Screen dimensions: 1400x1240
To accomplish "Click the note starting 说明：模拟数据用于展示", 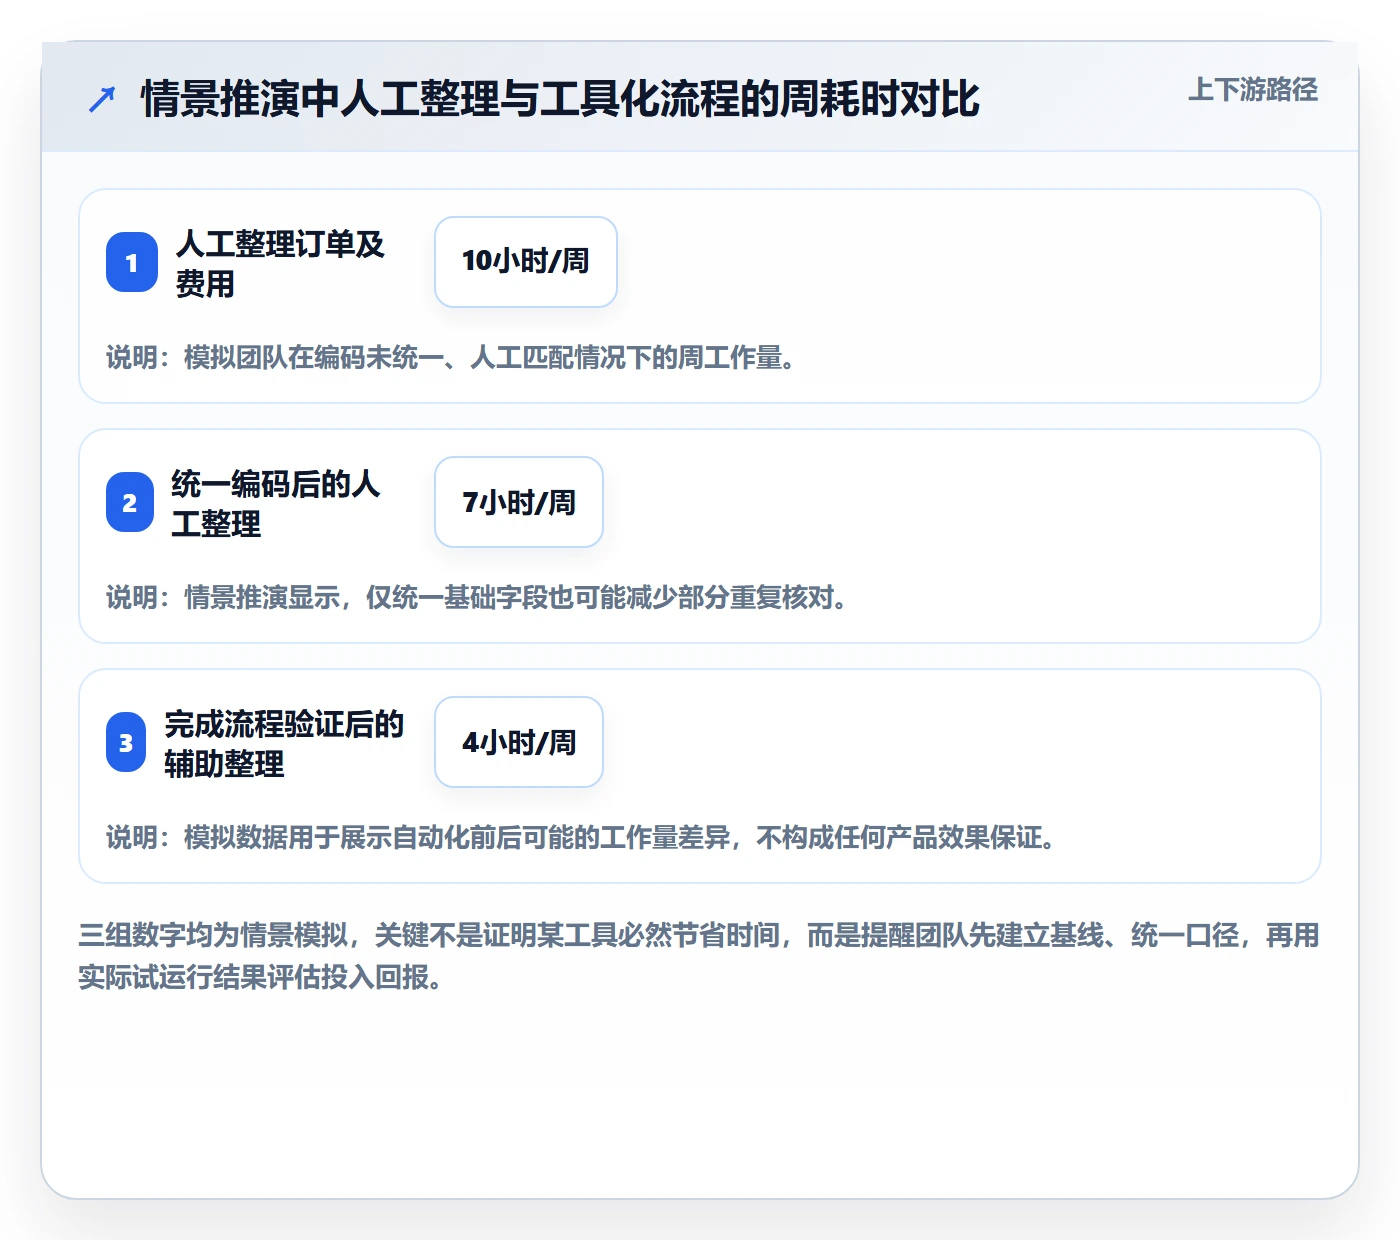I will [x=582, y=837].
